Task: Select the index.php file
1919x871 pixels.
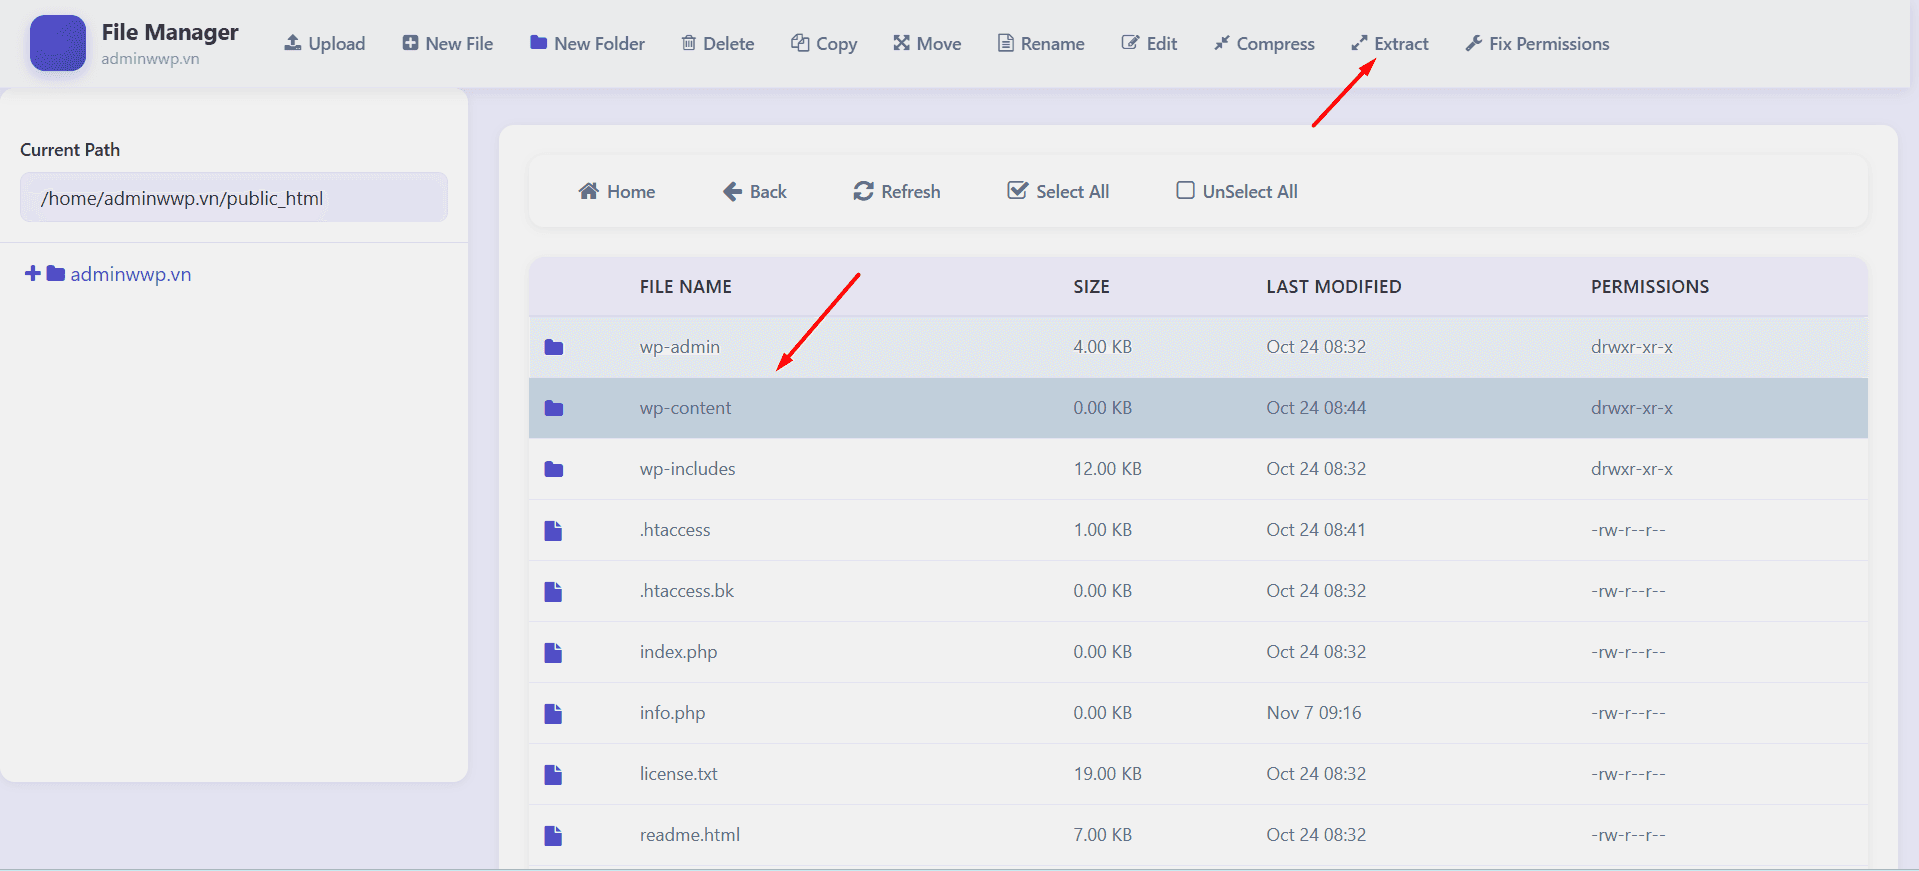Action: coord(678,652)
